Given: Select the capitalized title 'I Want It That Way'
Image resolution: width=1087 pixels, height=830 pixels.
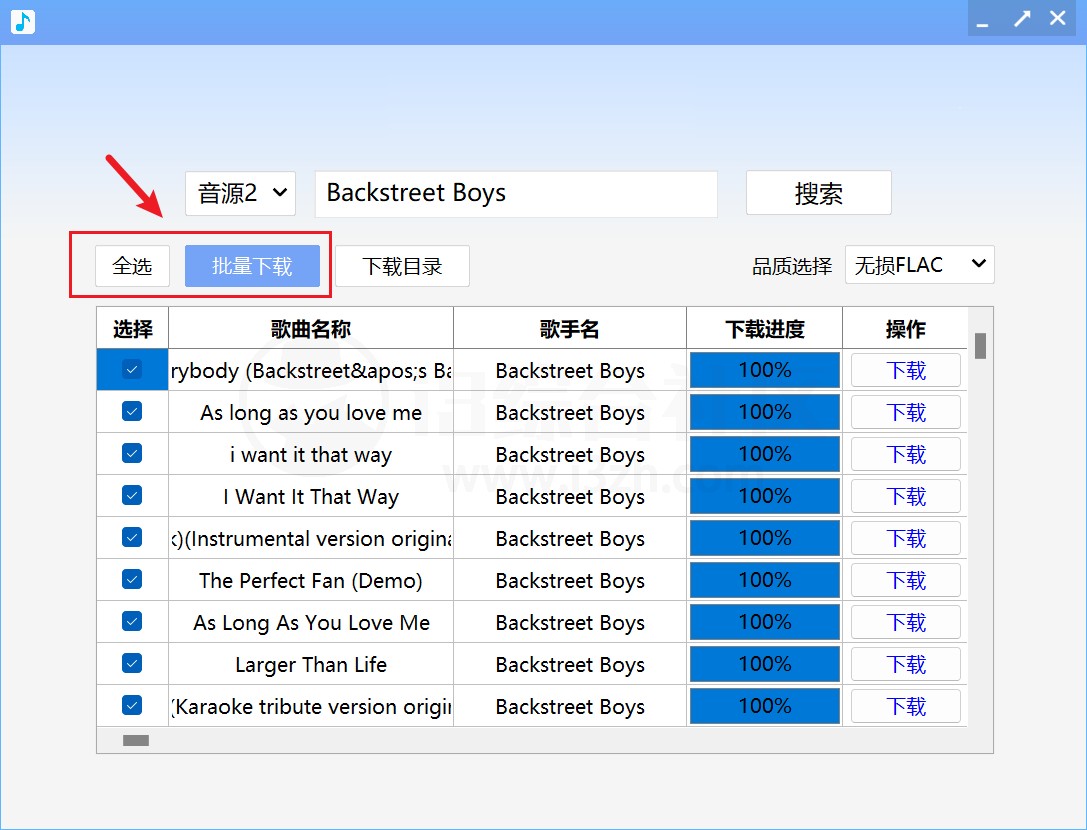Looking at the screenshot, I should pyautogui.click(x=311, y=497).
